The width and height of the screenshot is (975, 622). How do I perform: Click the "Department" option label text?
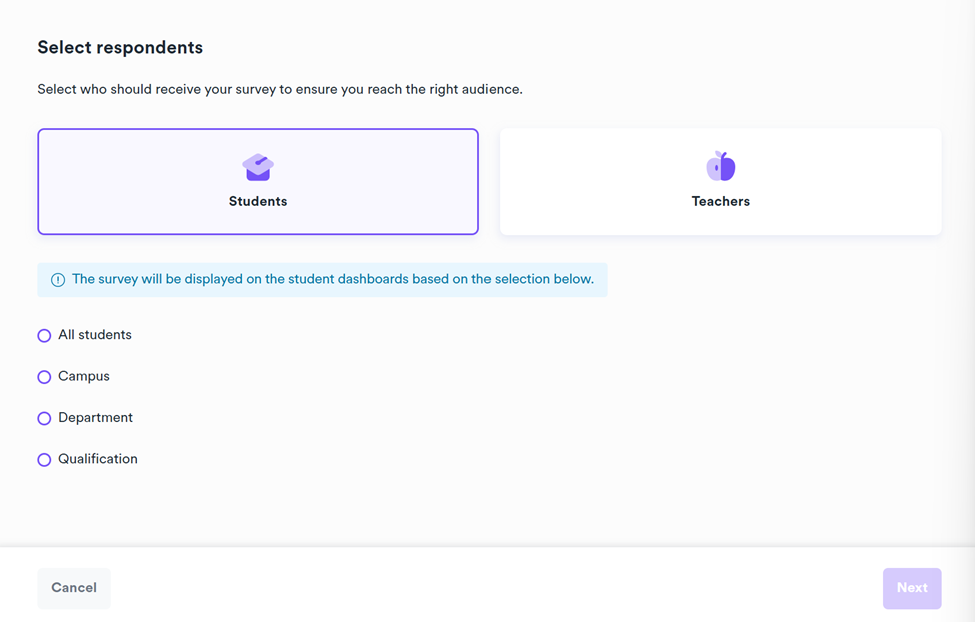[95, 418]
